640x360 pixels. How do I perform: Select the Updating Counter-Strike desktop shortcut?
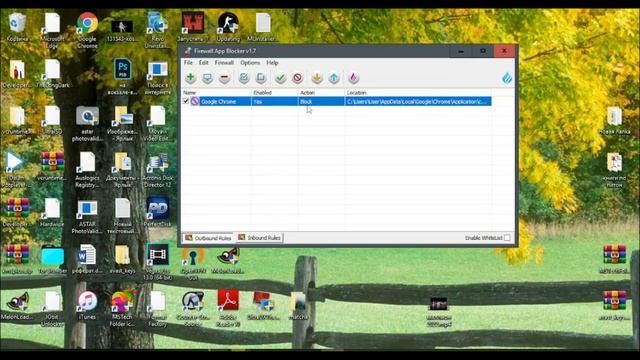(x=228, y=27)
